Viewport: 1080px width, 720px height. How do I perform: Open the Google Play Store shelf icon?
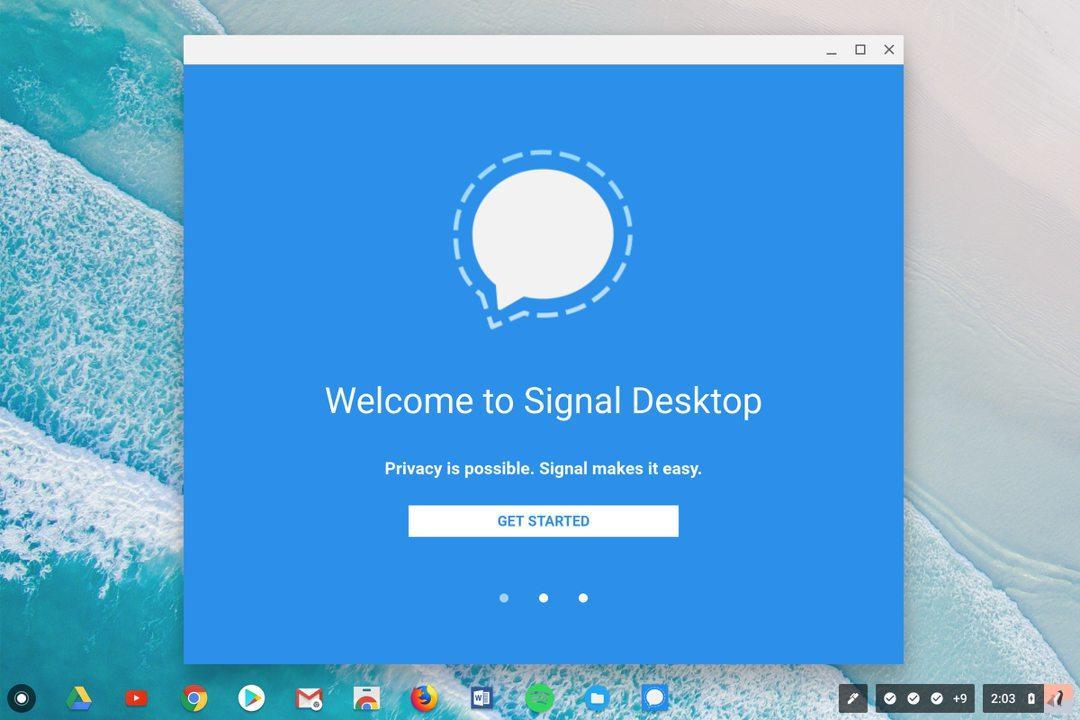tap(251, 699)
